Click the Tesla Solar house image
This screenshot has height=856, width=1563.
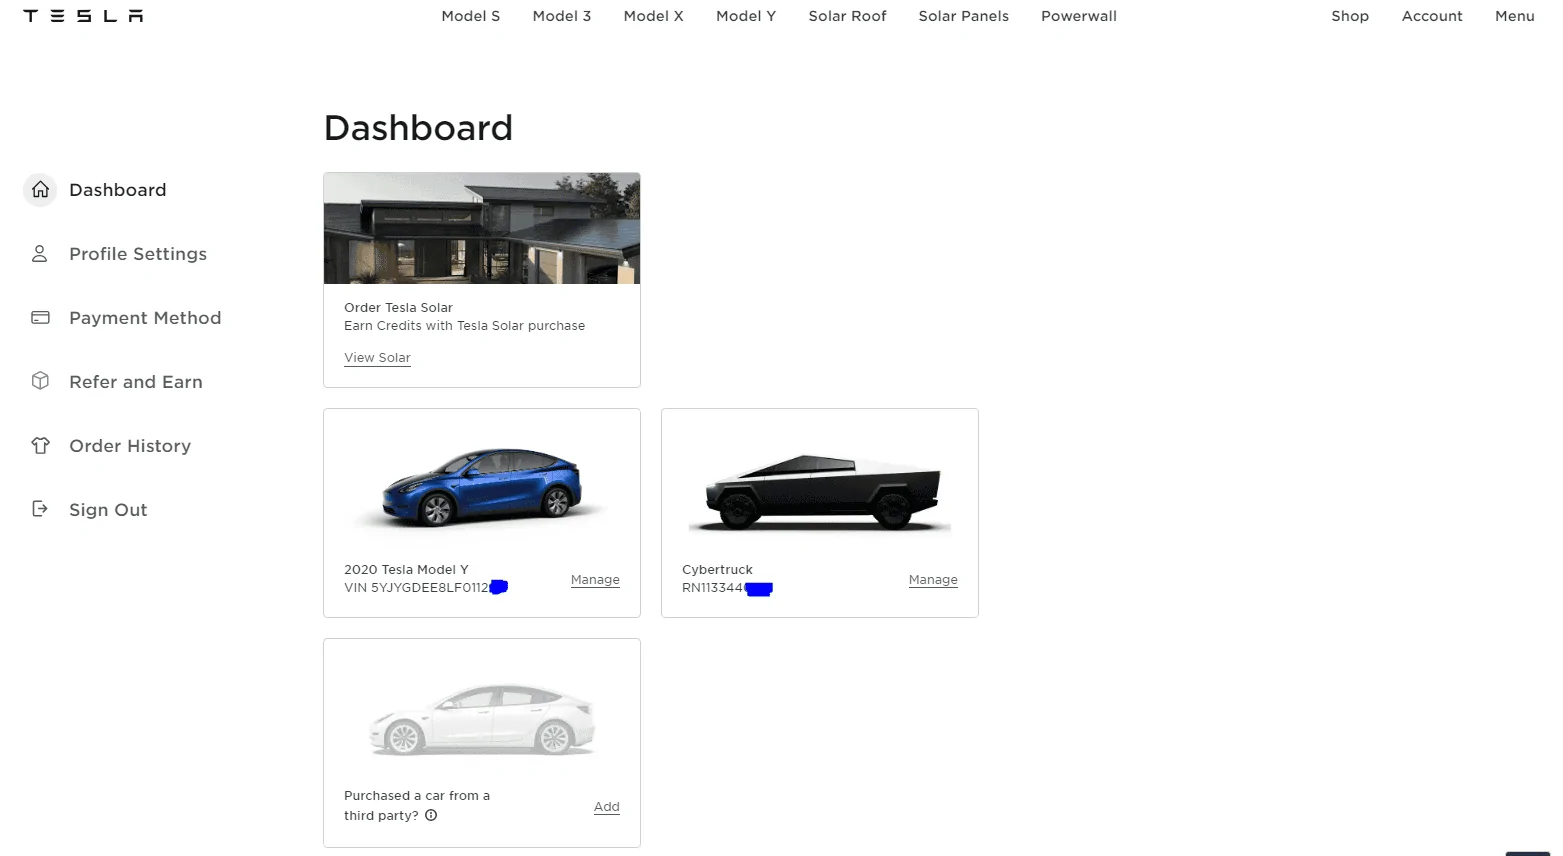(482, 229)
